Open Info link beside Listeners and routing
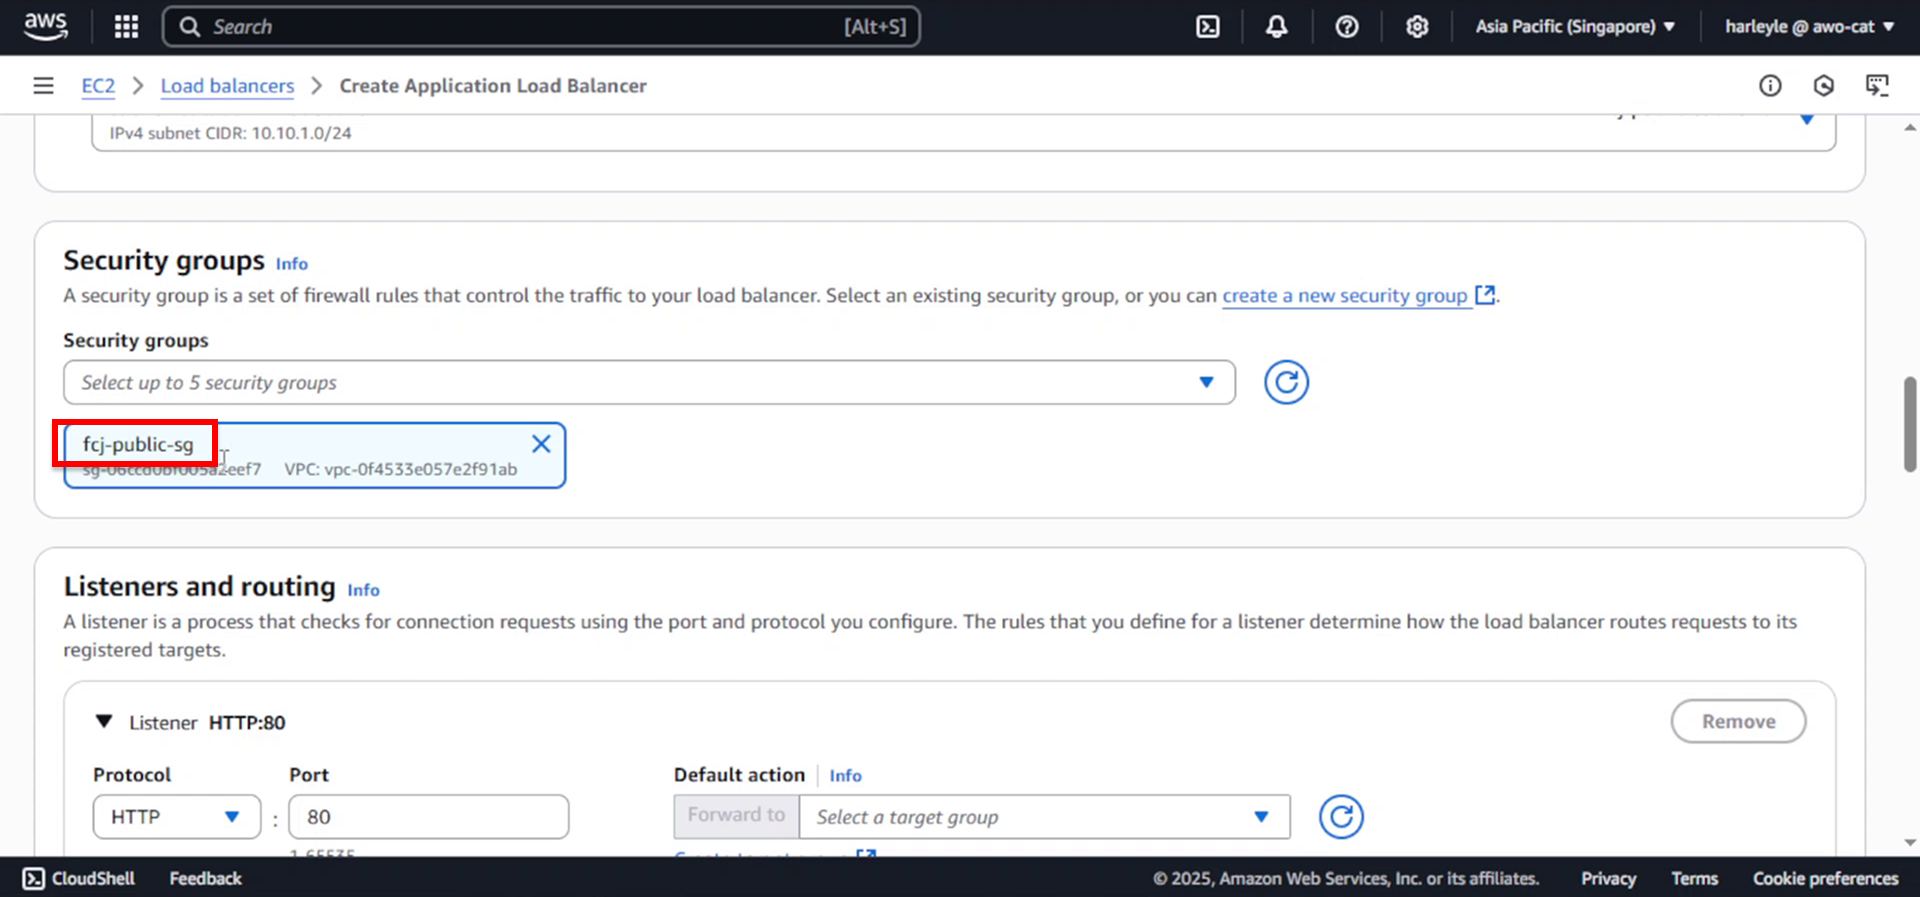Viewport: 1920px width, 897px height. tap(363, 590)
